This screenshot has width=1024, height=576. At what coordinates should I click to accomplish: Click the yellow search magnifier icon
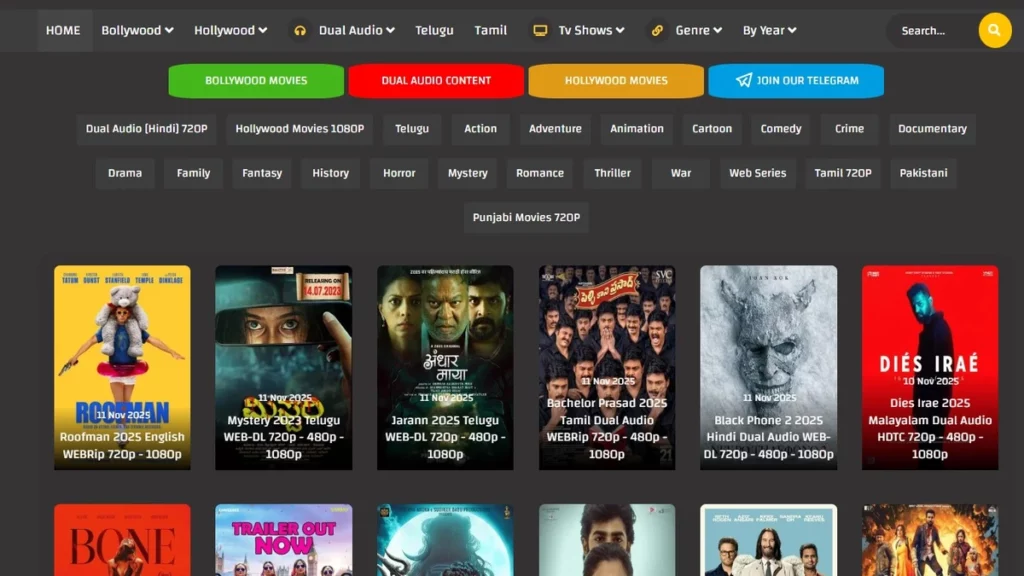(x=994, y=31)
